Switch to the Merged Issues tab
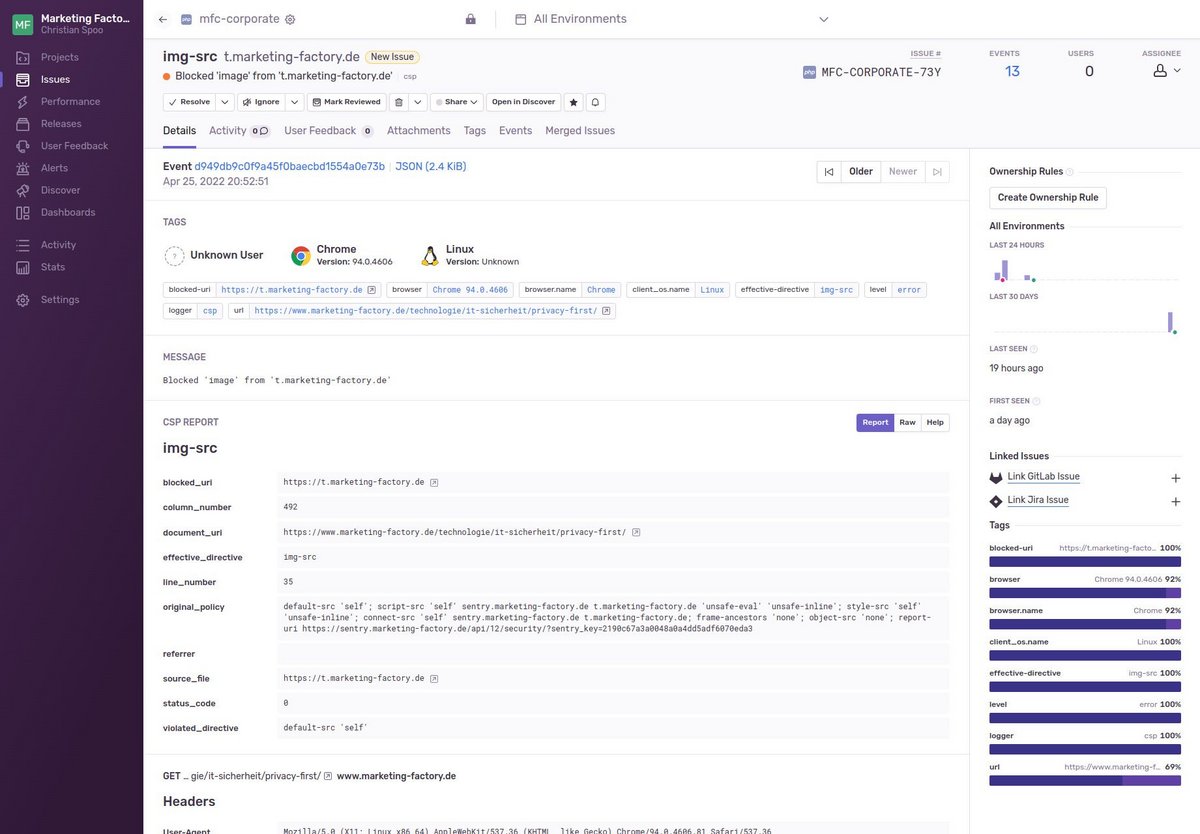The image size is (1200, 834). tap(579, 131)
